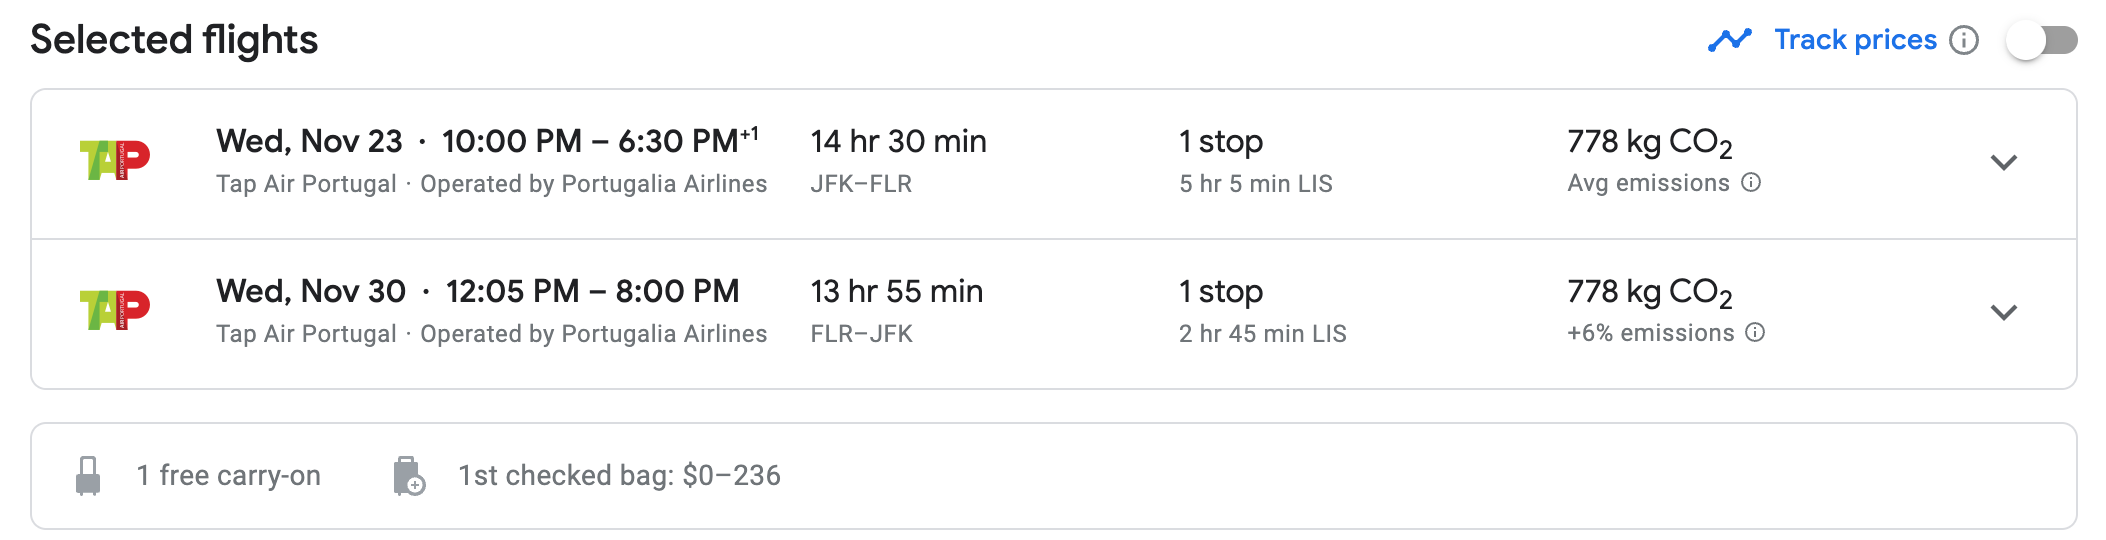
Task: Click the Track prices link text
Action: point(1856,40)
